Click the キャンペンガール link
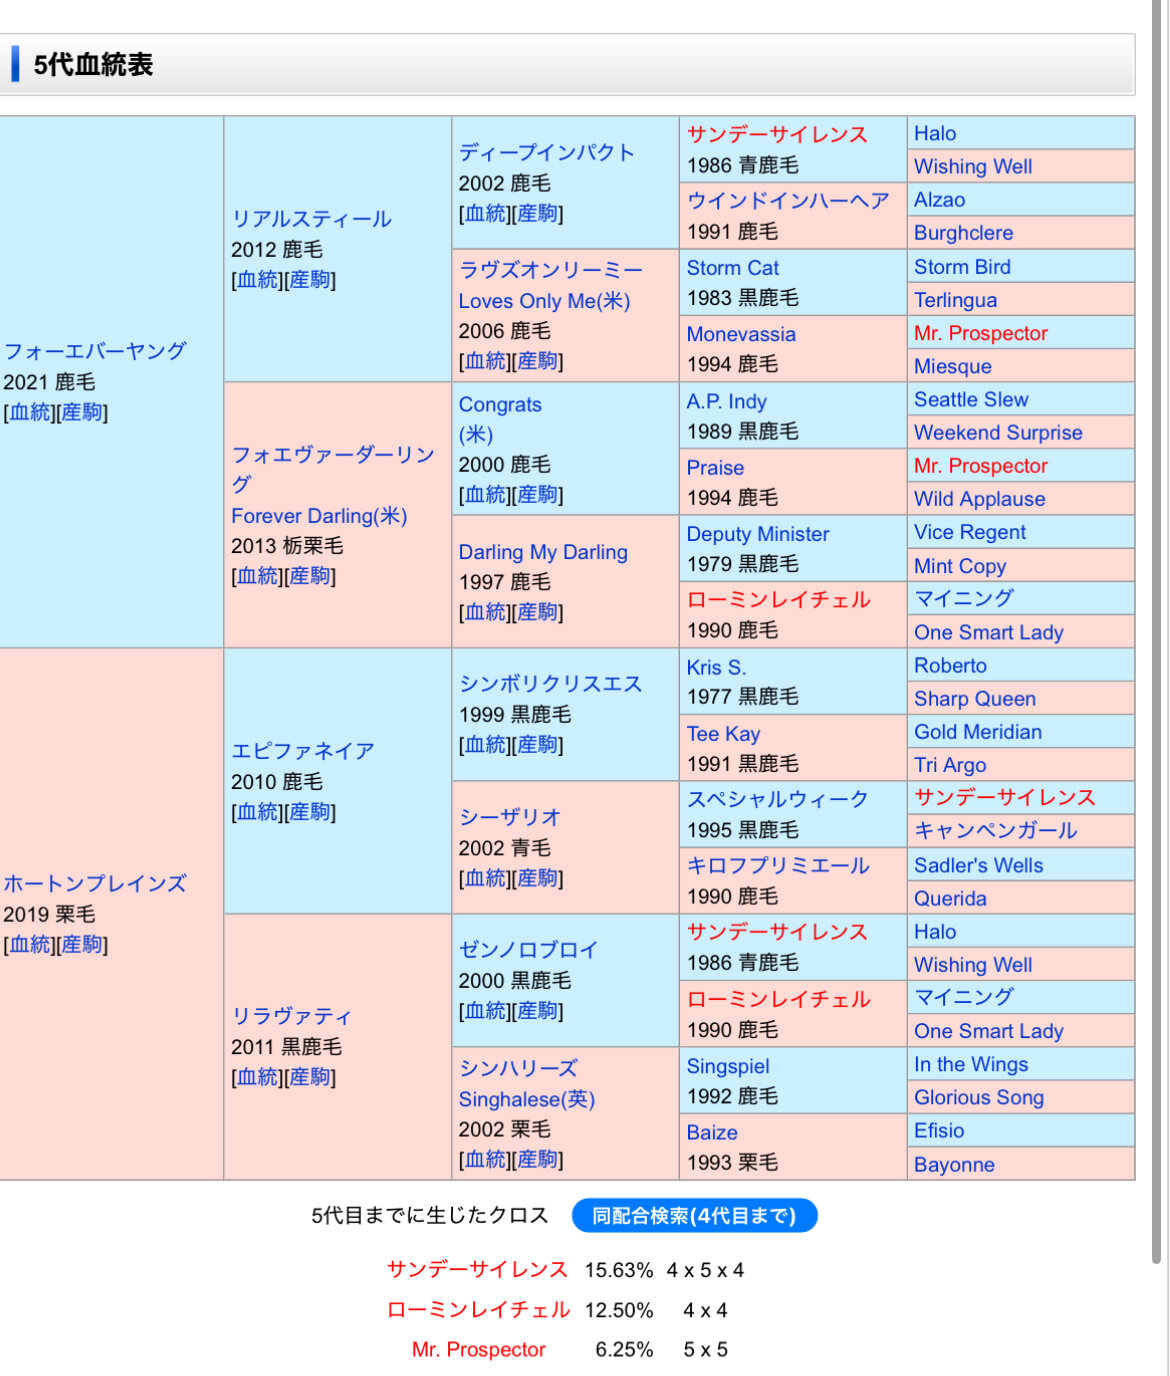The width and height of the screenshot is (1170, 1376). tap(996, 830)
